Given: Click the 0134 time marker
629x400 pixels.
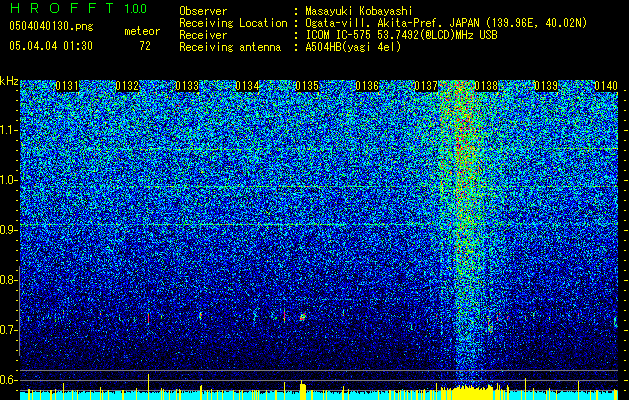Looking at the screenshot, I should pos(247,86).
